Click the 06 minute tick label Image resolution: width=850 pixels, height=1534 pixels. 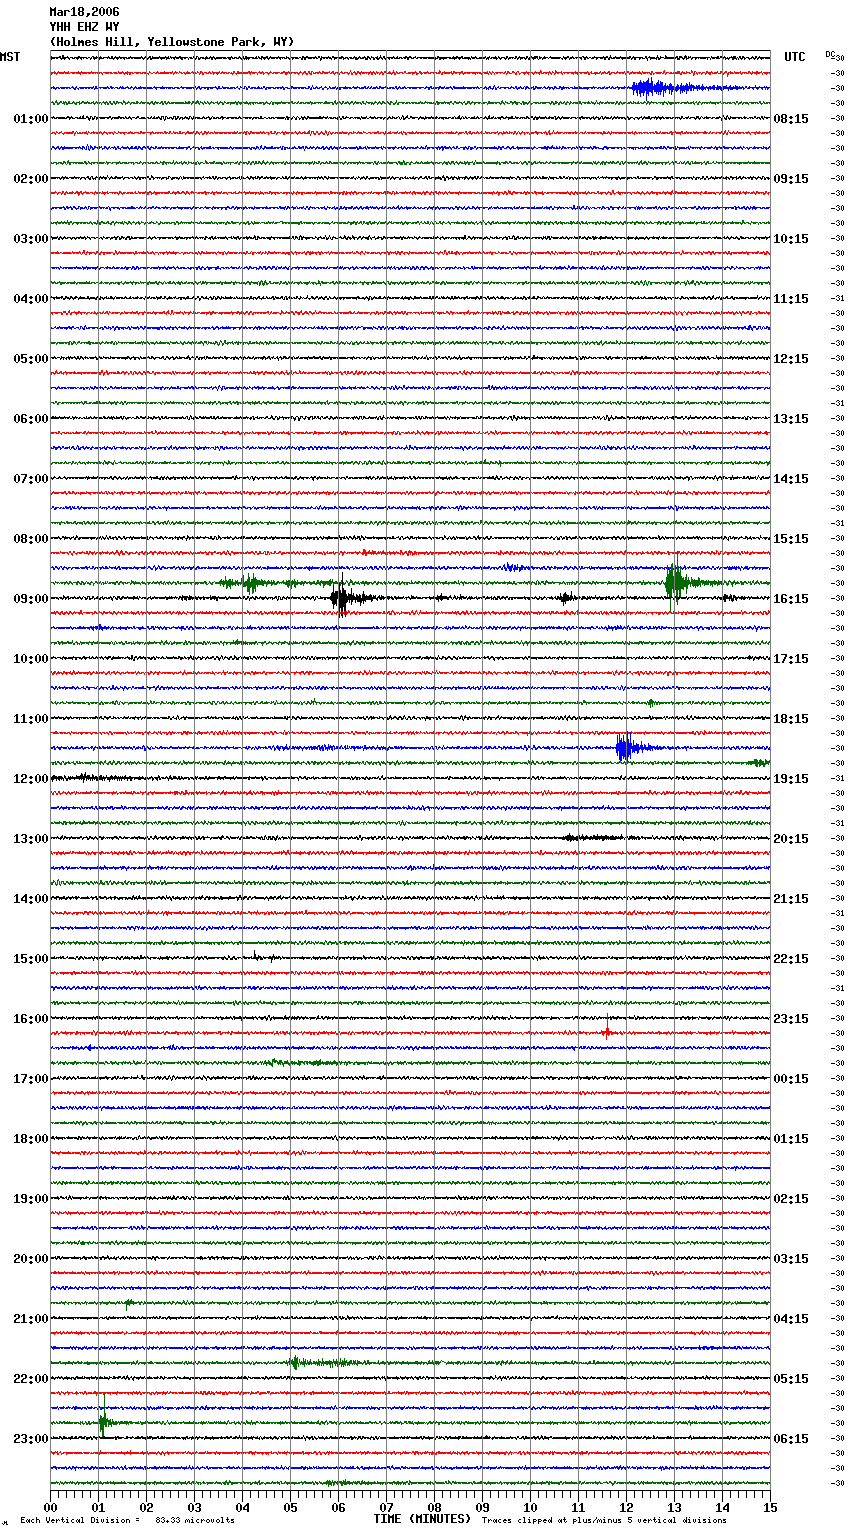338,1507
